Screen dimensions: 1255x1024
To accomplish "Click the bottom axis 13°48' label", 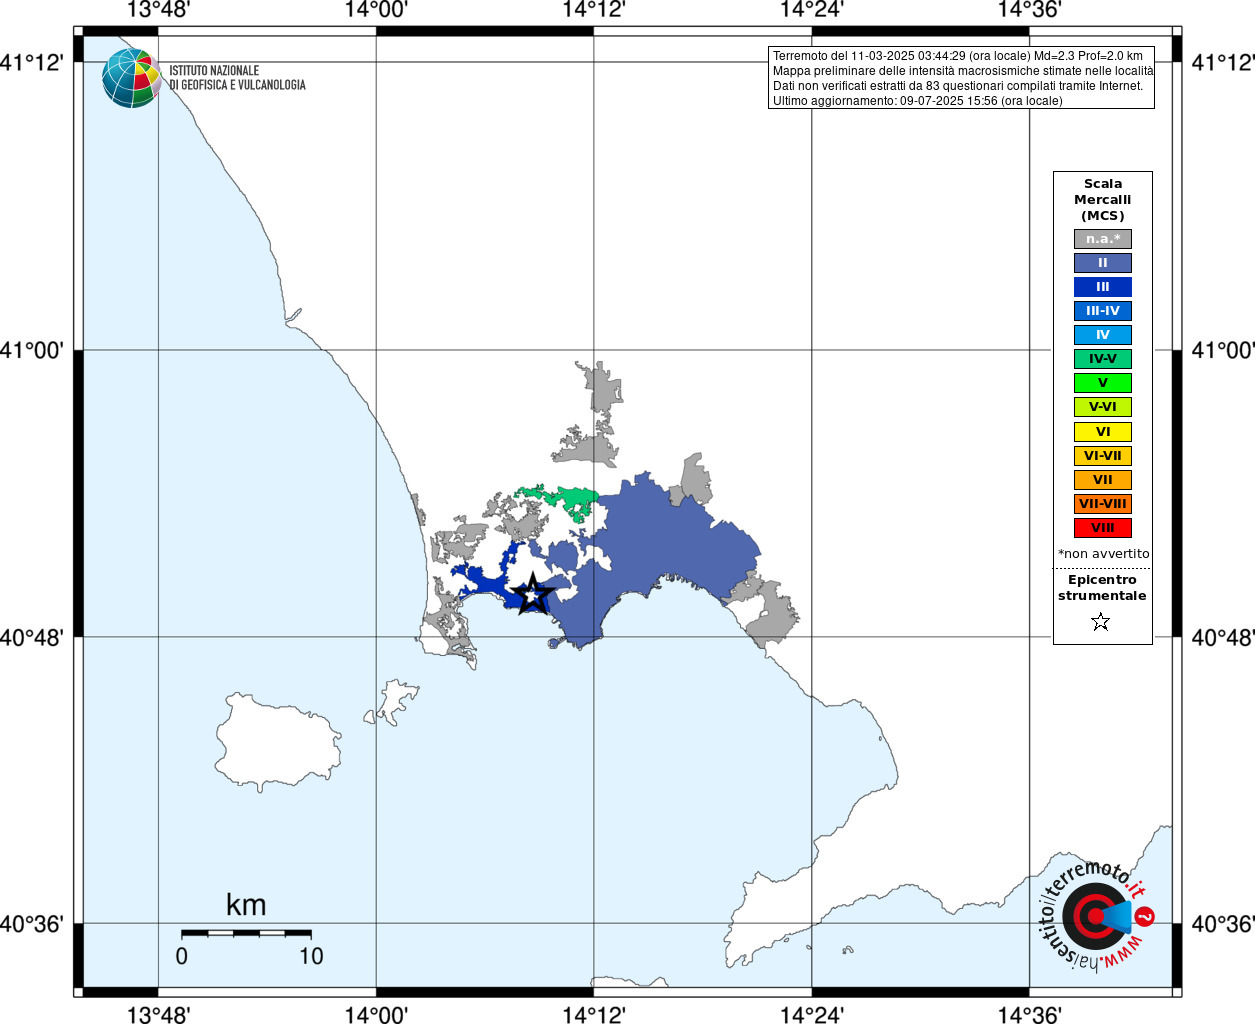I will (158, 1014).
